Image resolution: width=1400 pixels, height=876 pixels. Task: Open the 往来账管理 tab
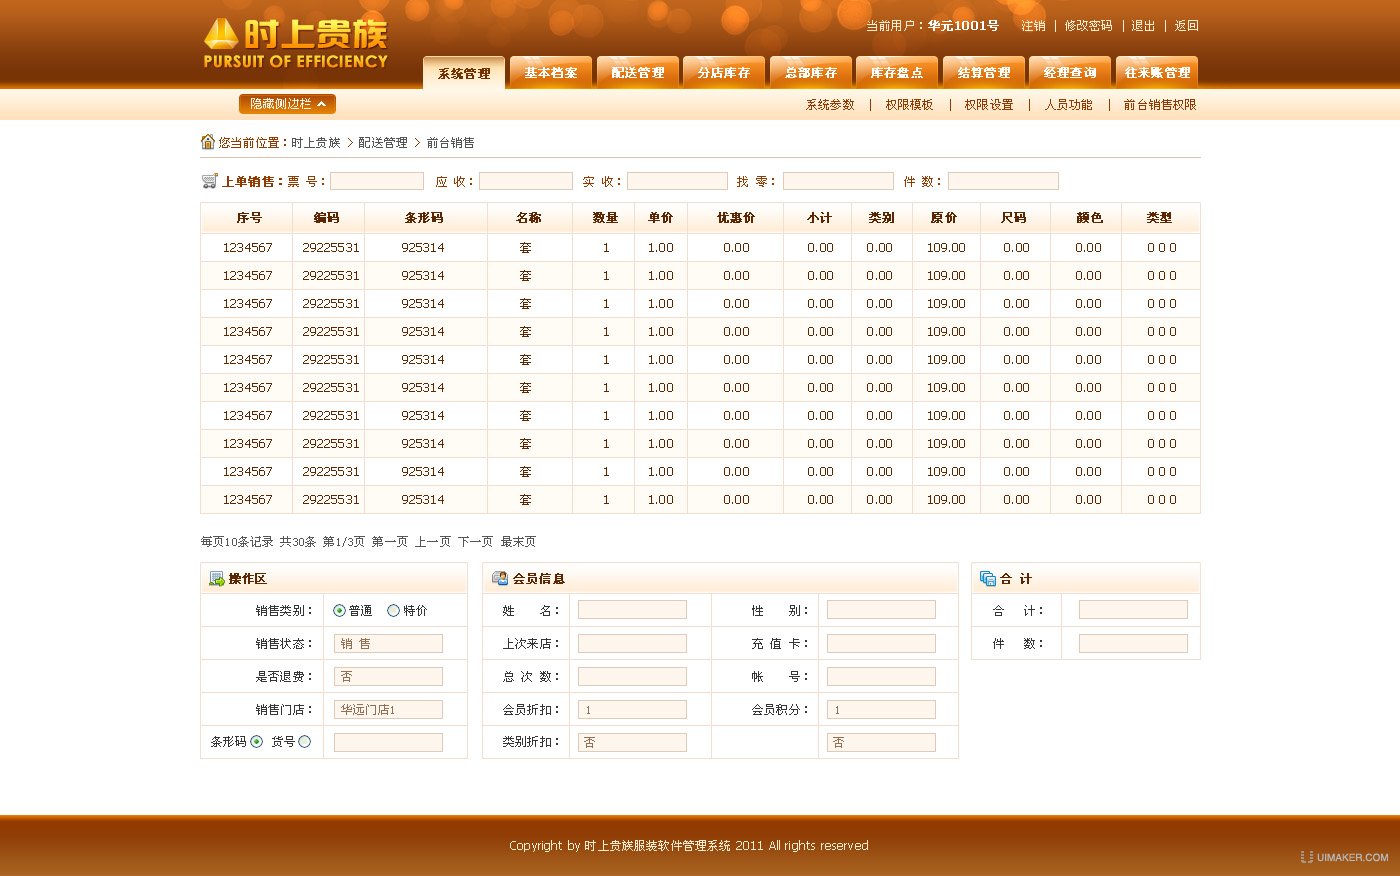(1157, 72)
